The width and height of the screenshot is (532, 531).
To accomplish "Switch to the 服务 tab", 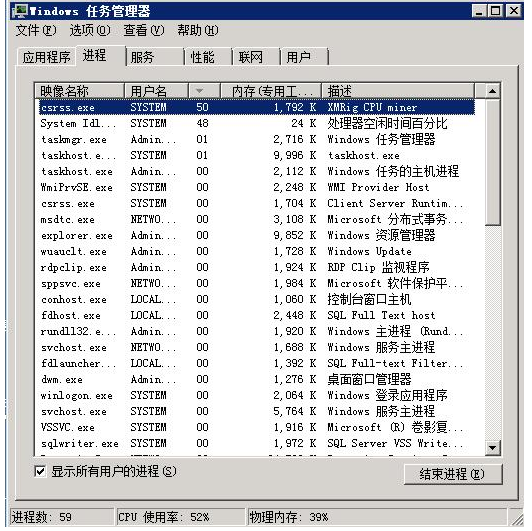I will click(x=155, y=57).
